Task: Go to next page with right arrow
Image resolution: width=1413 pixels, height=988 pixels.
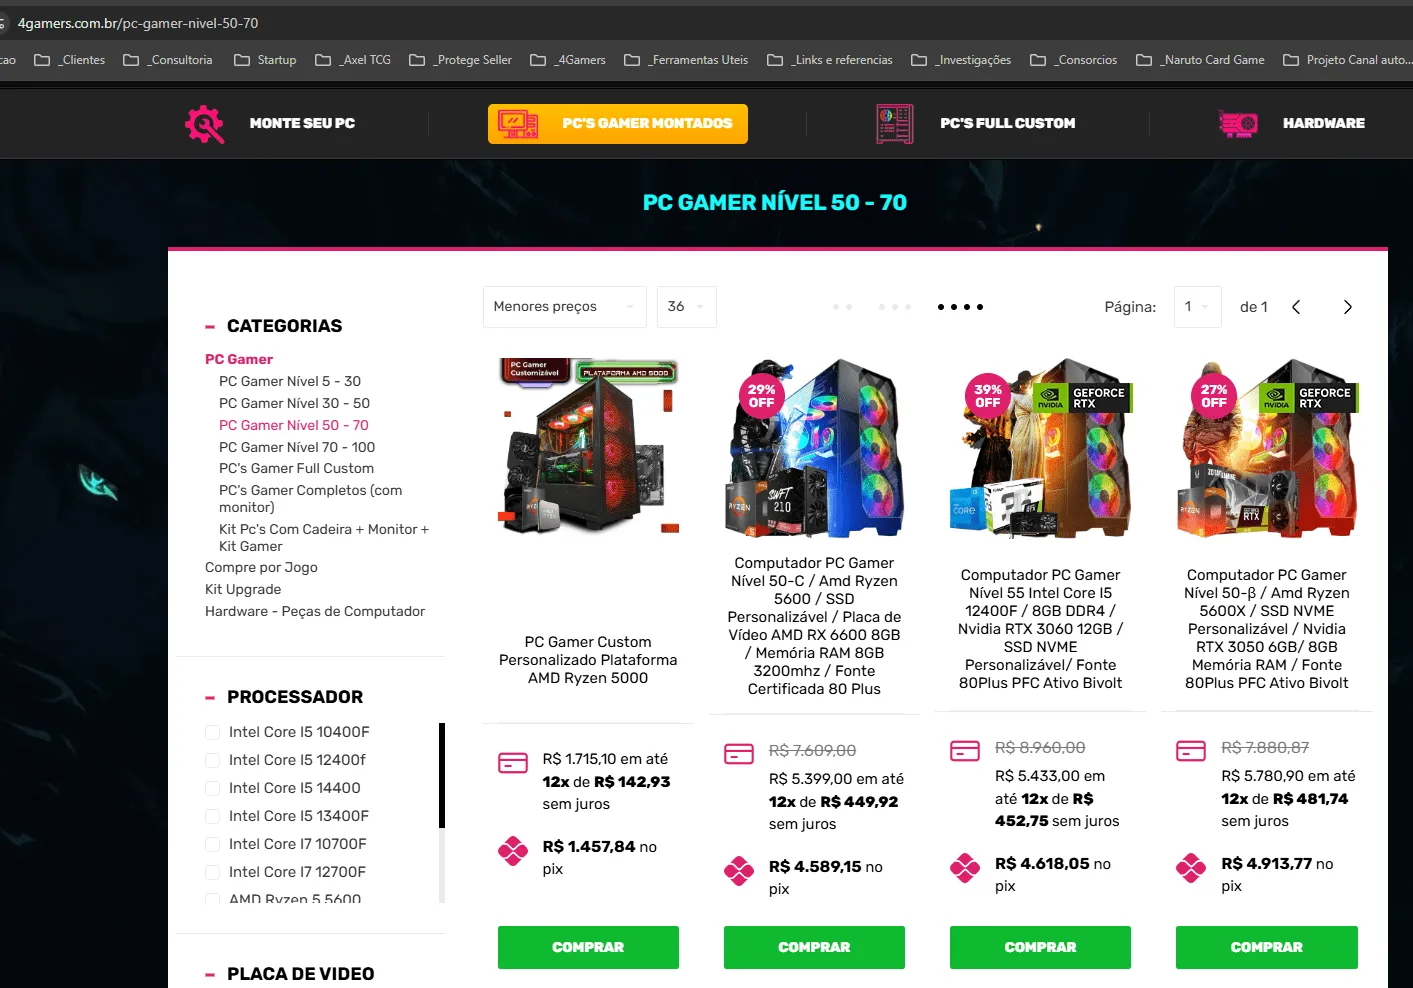Action: click(1347, 307)
